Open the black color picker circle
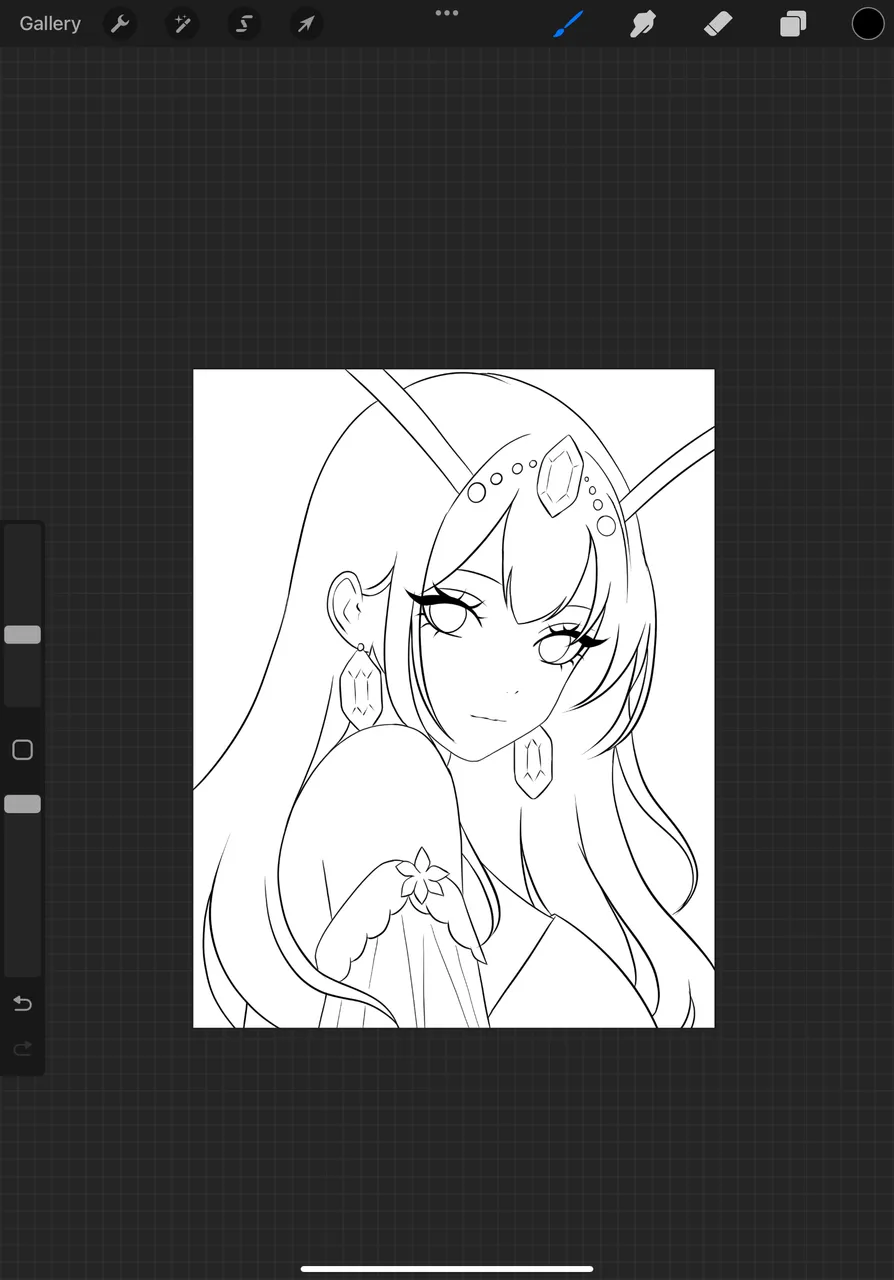Screen dimensions: 894x1280 pos(868,23)
